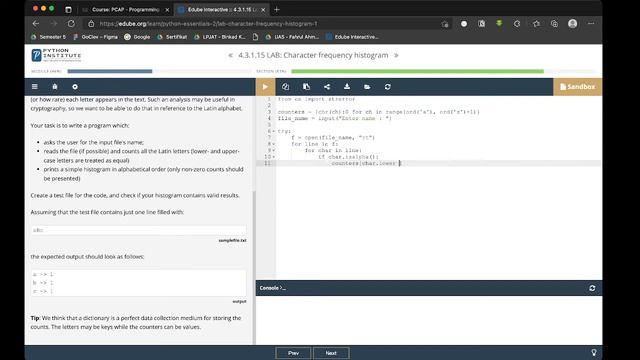Screen dimensions: 640x360
Task: Open the hamburger menu in the left panel
Action: point(35,87)
